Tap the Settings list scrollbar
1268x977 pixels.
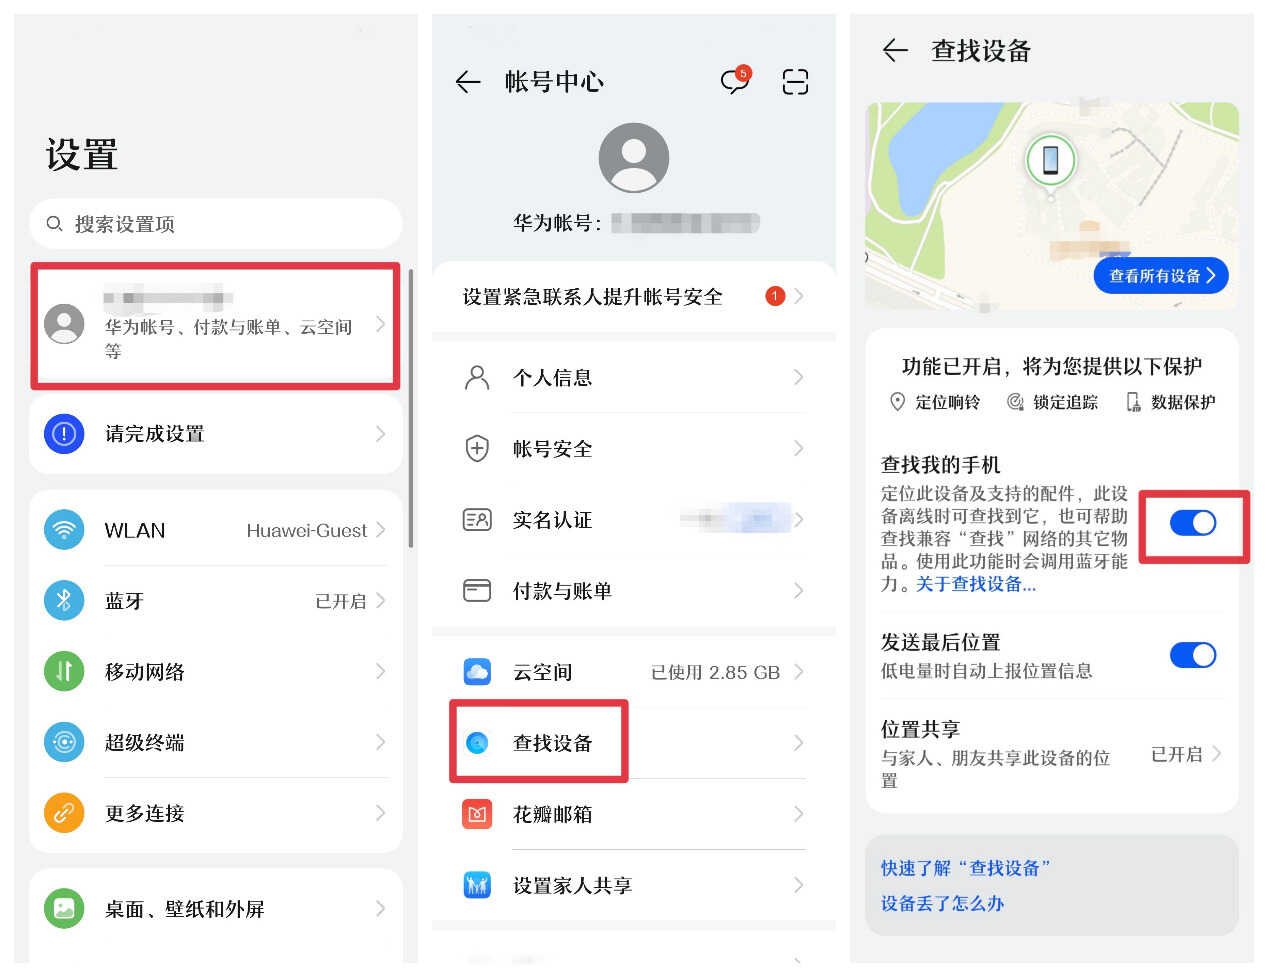click(x=410, y=407)
